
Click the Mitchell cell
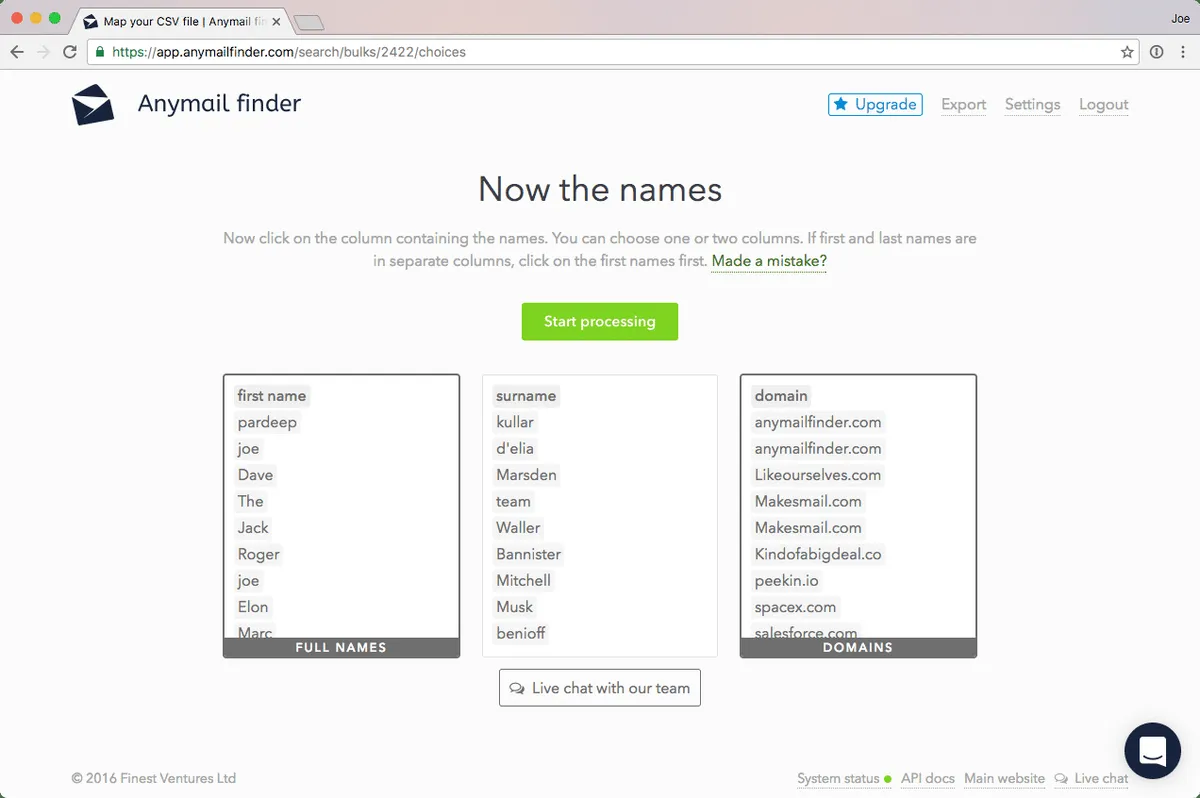pyautogui.click(x=524, y=580)
